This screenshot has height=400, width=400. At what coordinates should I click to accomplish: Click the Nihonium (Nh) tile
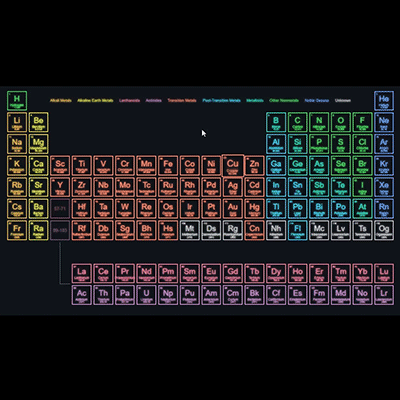[x=276, y=230]
